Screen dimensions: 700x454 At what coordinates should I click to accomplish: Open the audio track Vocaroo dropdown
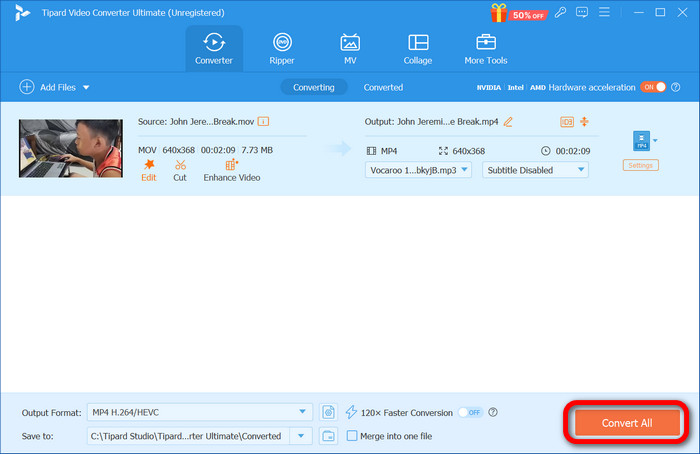click(x=419, y=170)
